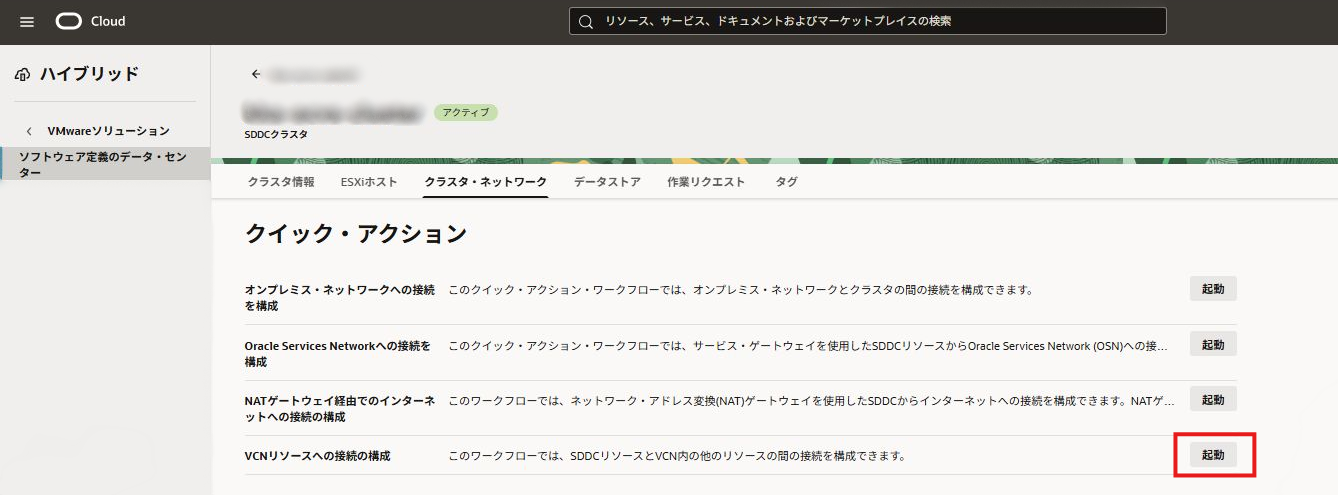Switch to the データストア tab
This screenshot has width=1338, height=495.
607,182
